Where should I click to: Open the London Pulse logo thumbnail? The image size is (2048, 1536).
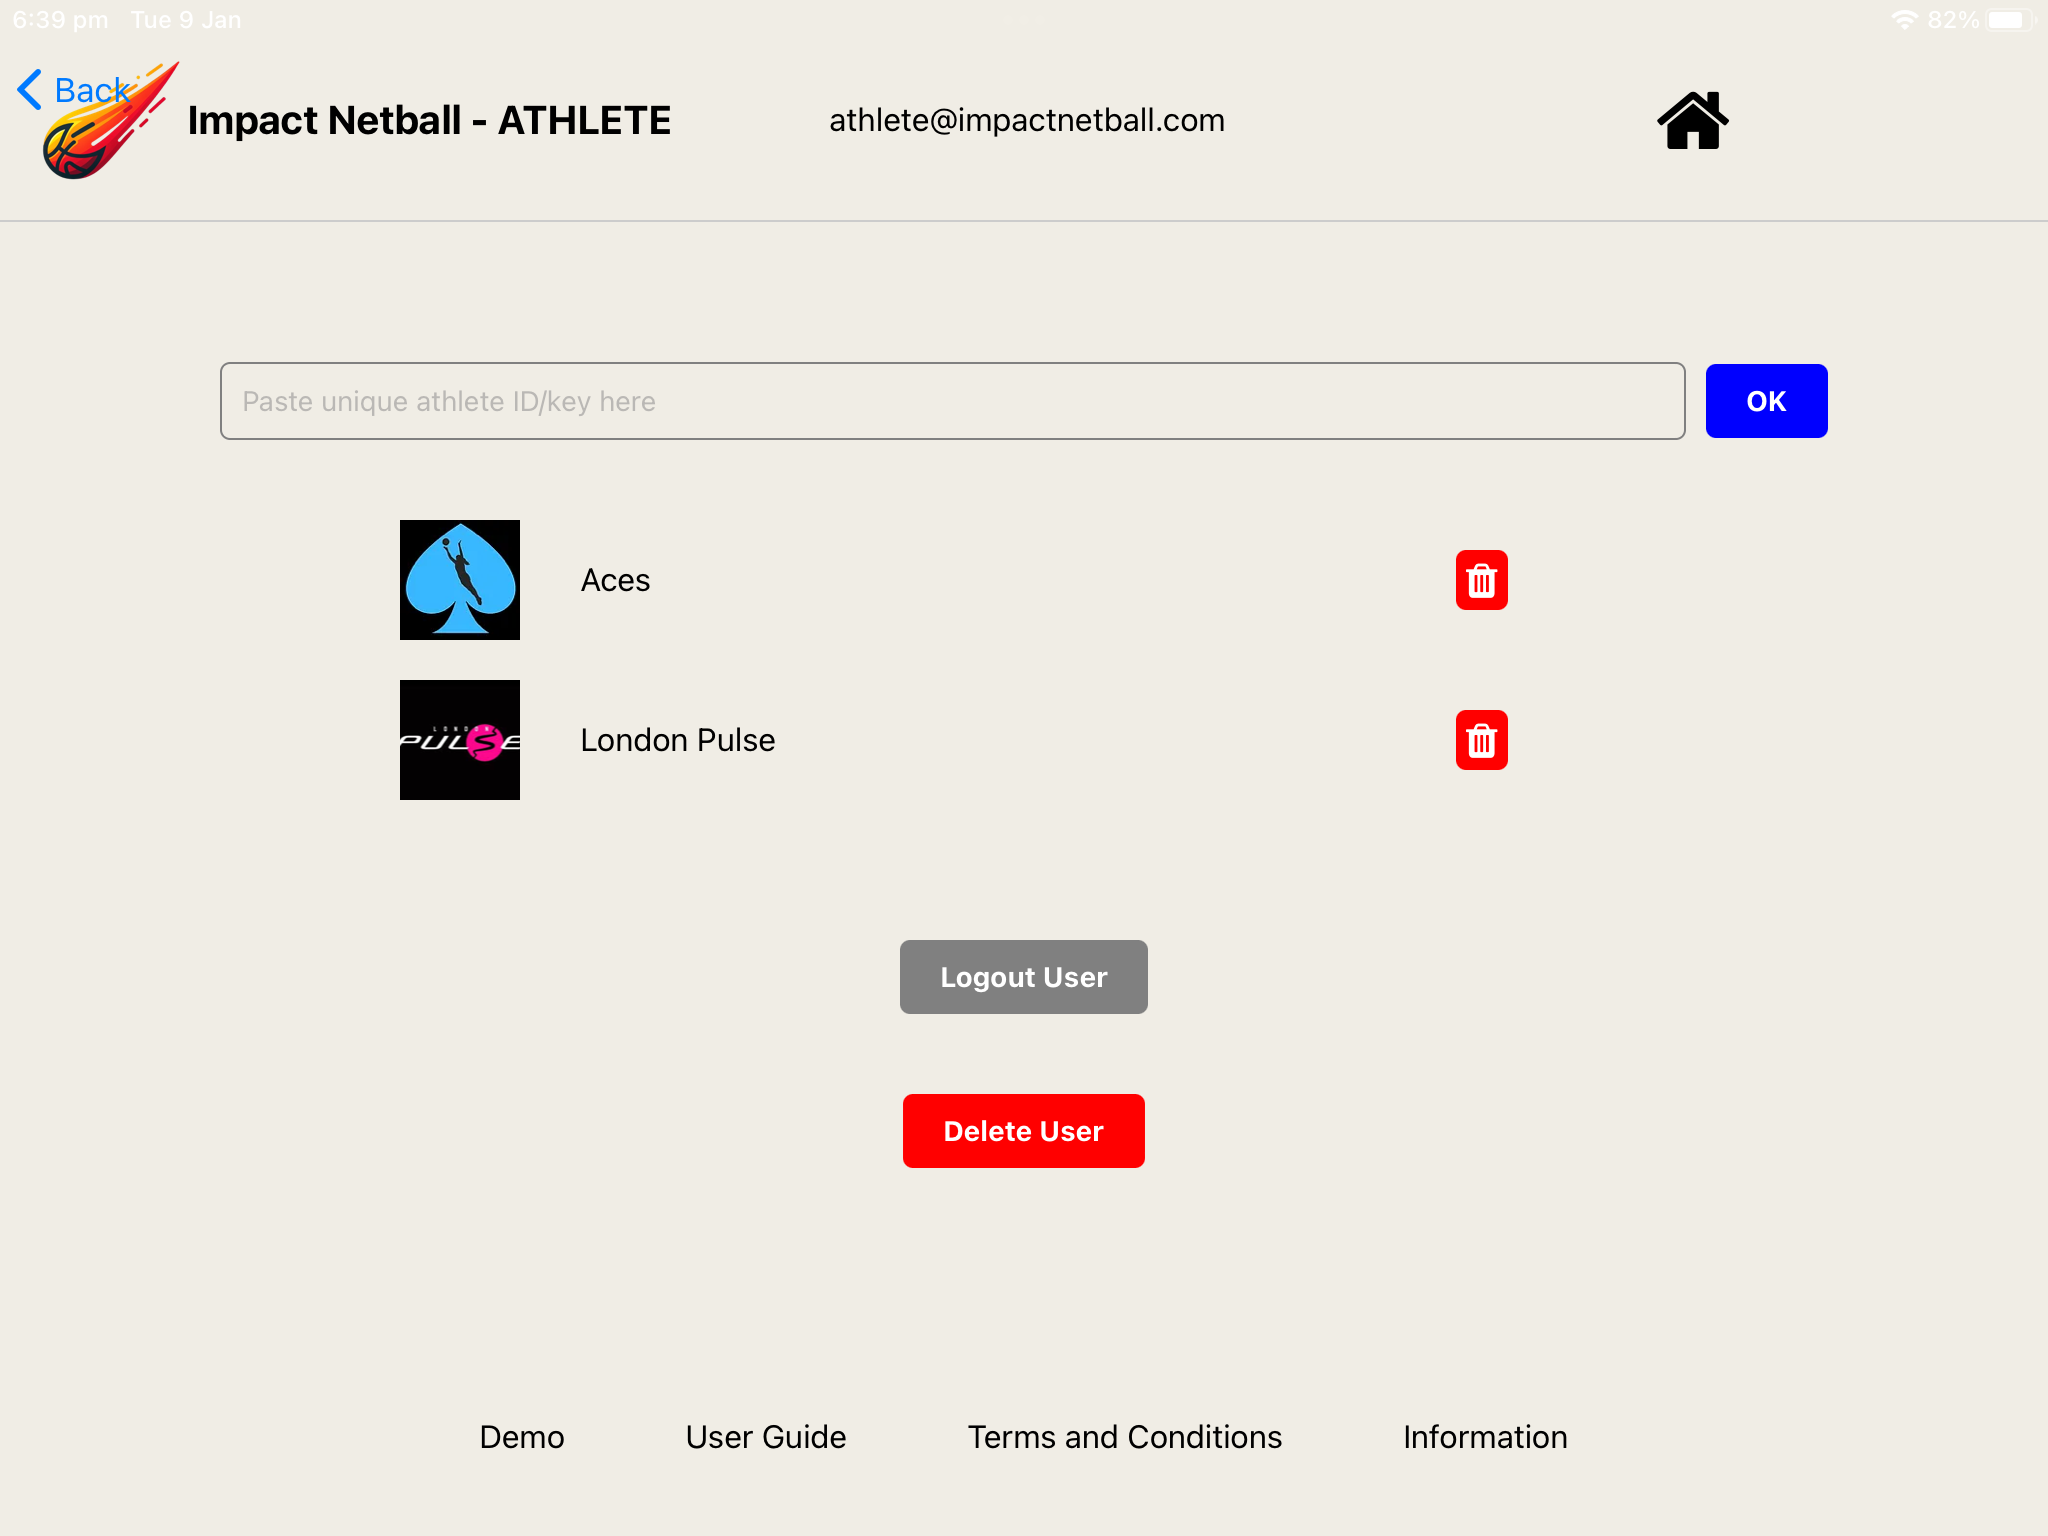point(460,740)
